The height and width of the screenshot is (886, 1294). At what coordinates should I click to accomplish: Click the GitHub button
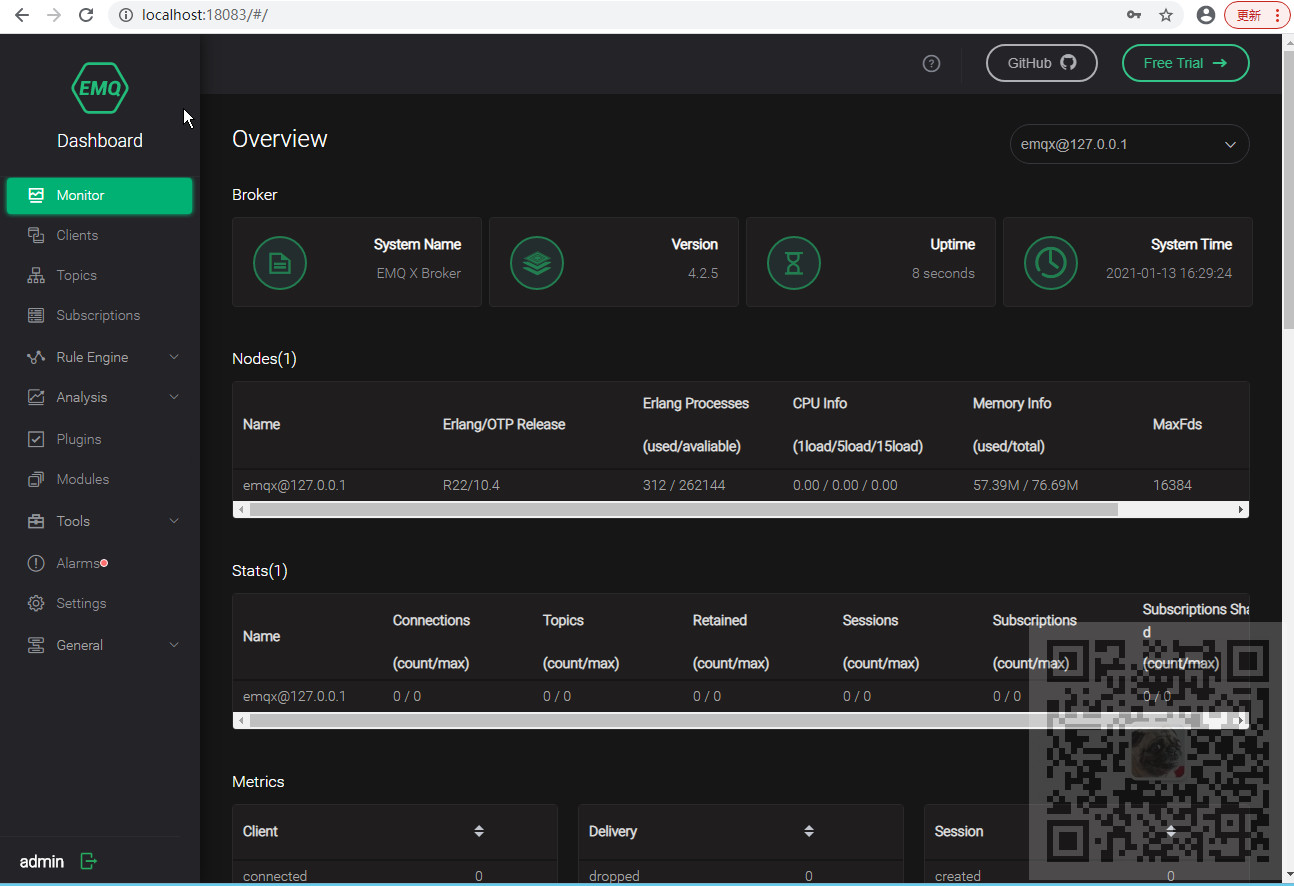[x=1041, y=63]
